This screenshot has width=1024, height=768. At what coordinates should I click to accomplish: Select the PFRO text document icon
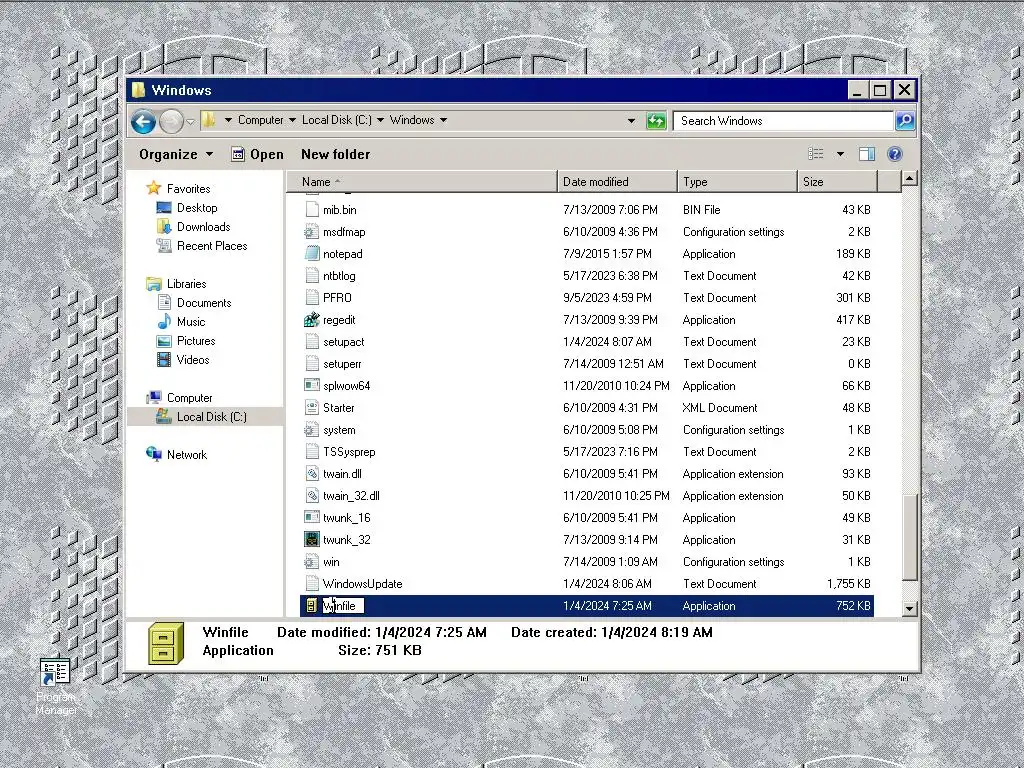[312, 298]
